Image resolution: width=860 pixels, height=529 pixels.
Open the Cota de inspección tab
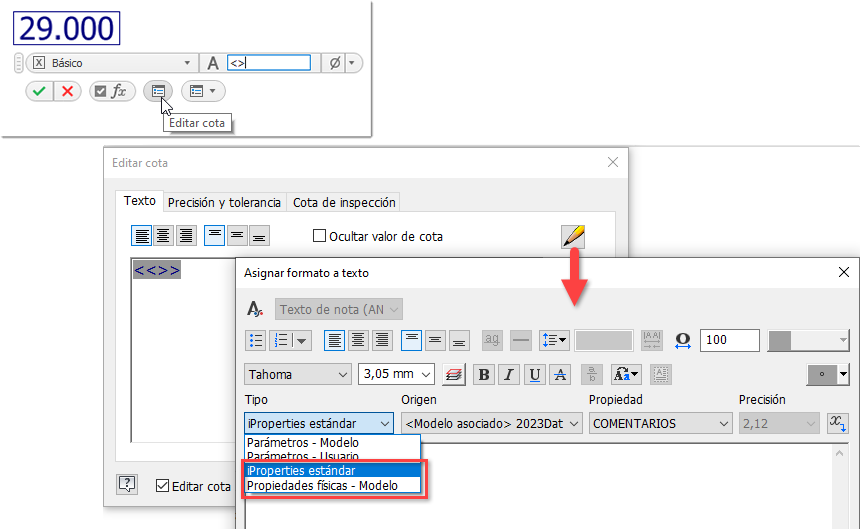pos(344,202)
